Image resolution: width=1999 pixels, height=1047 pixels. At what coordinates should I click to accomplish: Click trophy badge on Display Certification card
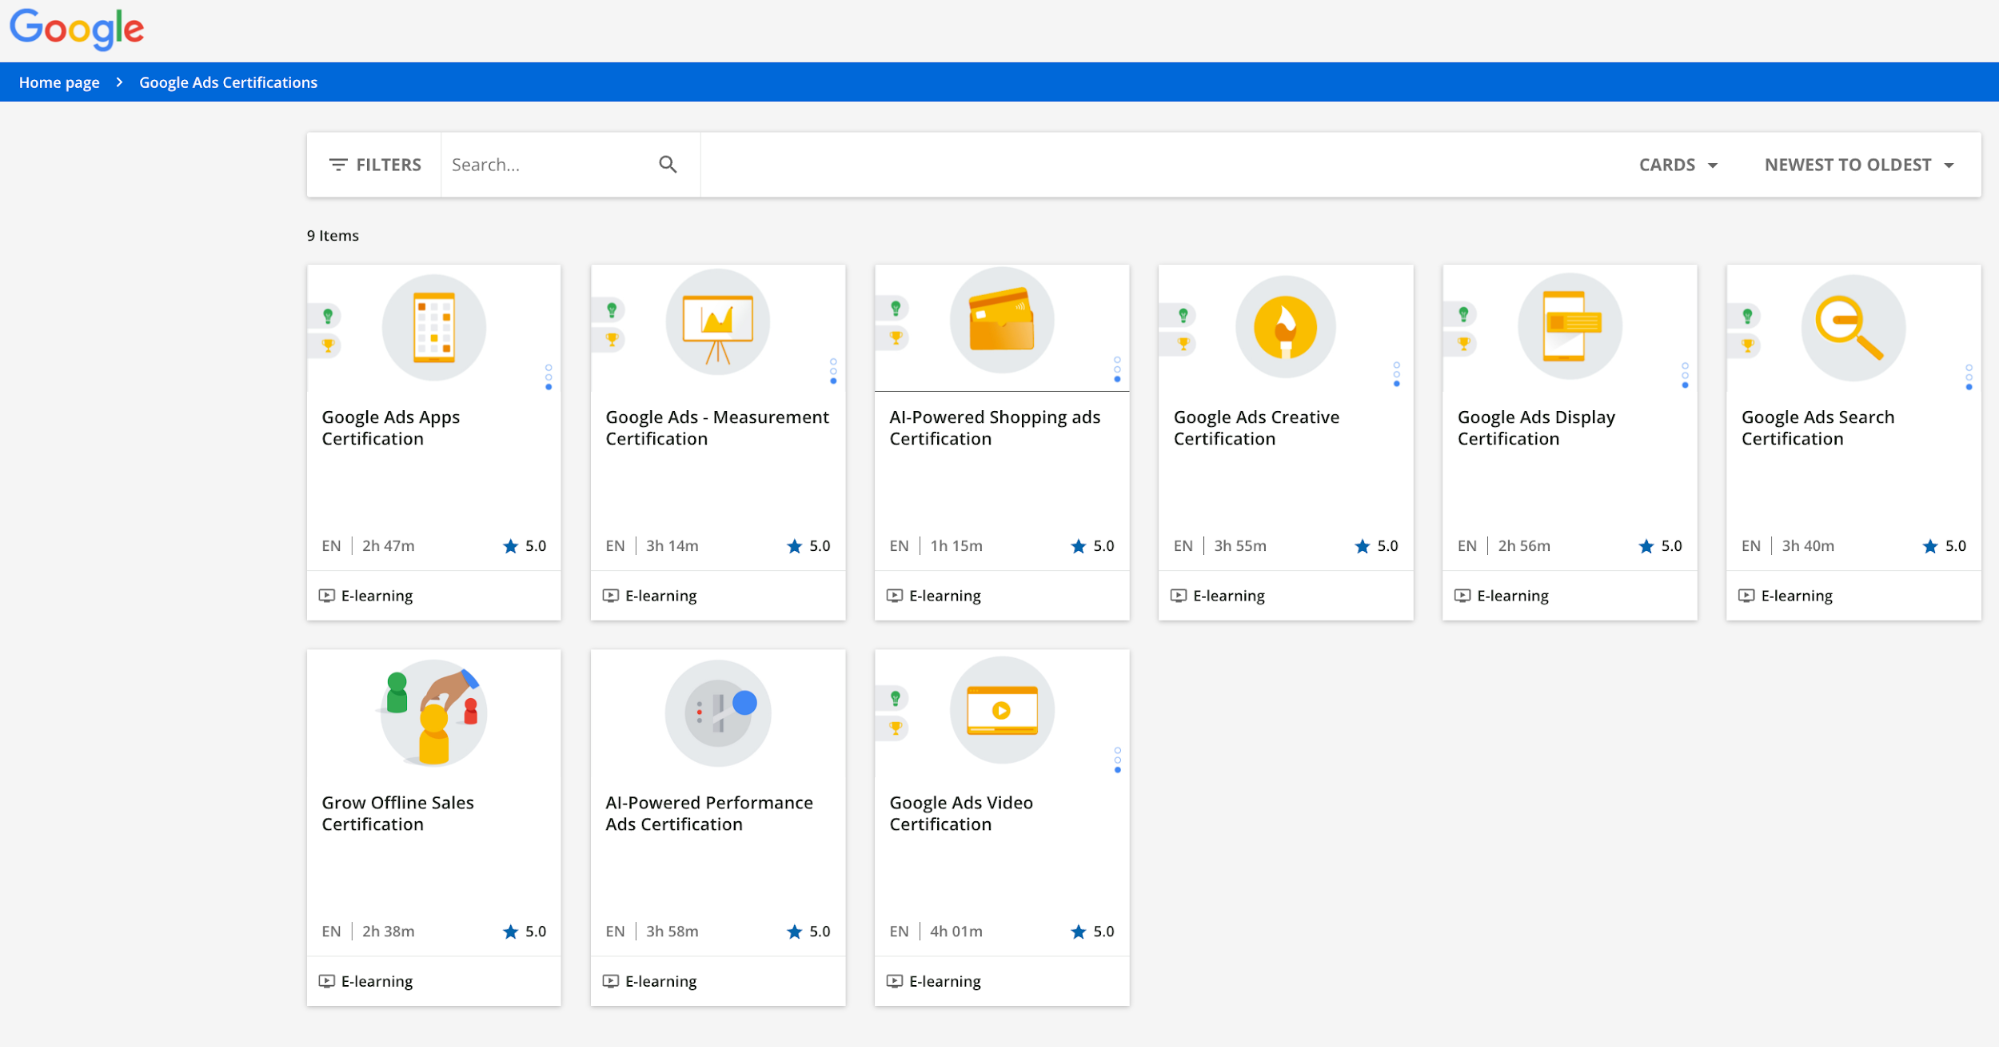point(1463,344)
